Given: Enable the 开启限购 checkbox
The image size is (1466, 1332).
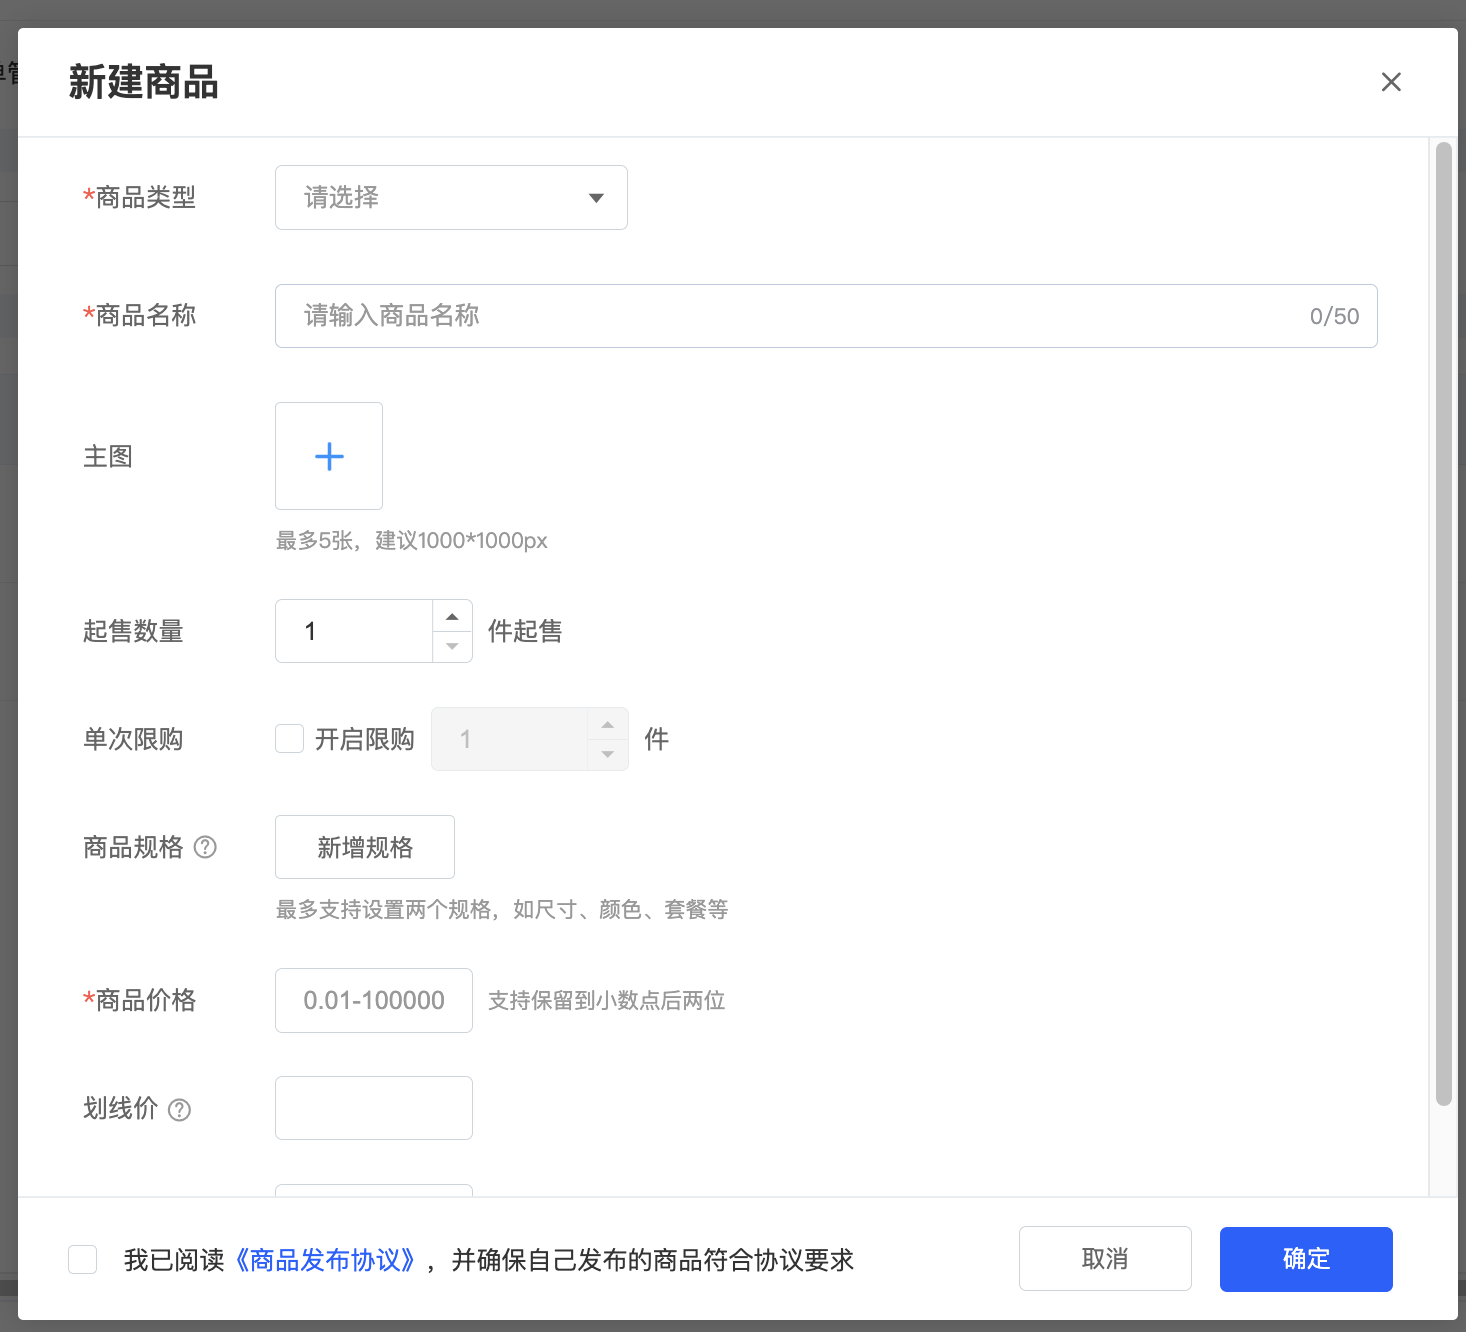Looking at the screenshot, I should 290,739.
